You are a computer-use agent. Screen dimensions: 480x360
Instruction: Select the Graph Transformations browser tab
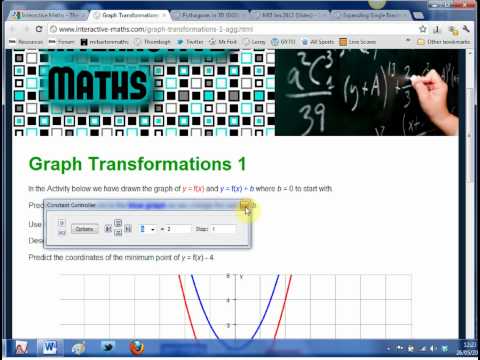(x=130, y=15)
